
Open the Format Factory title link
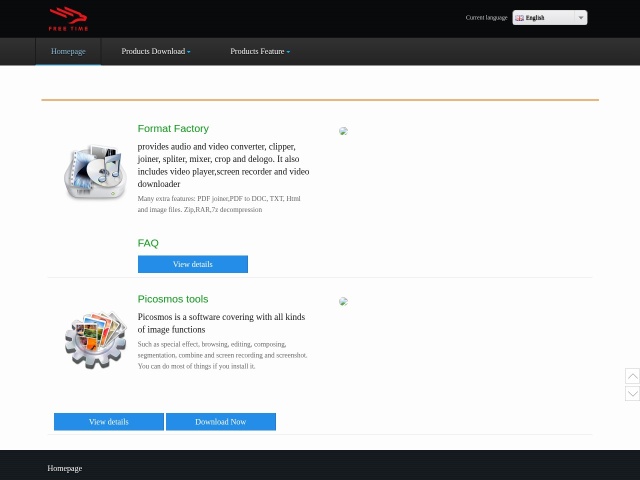pos(173,129)
